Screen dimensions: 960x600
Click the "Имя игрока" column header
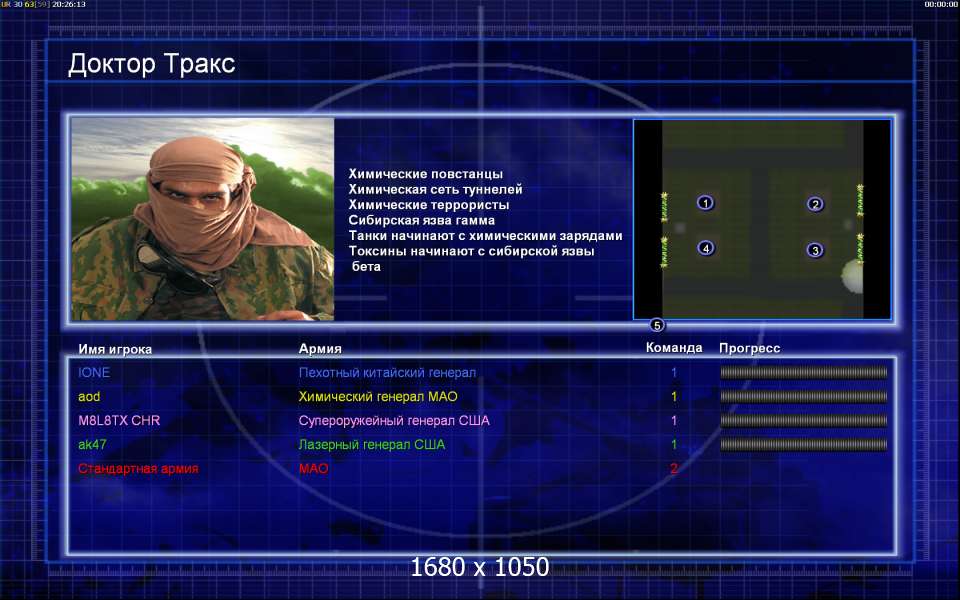click(x=115, y=349)
